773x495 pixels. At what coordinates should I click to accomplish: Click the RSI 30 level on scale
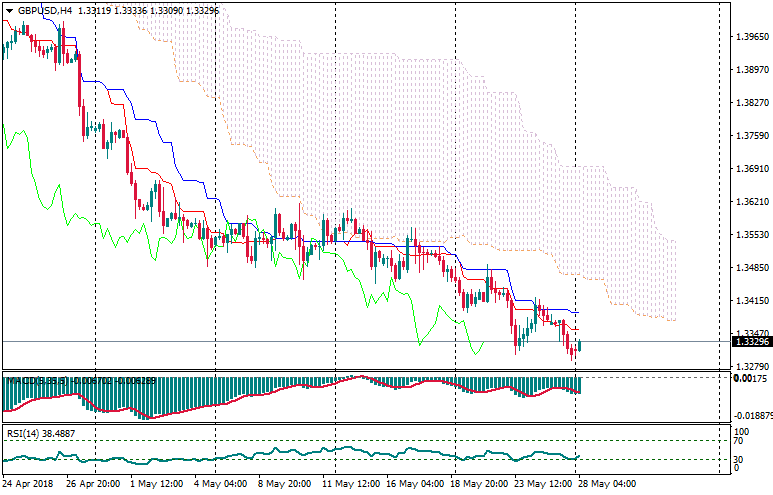[739, 459]
